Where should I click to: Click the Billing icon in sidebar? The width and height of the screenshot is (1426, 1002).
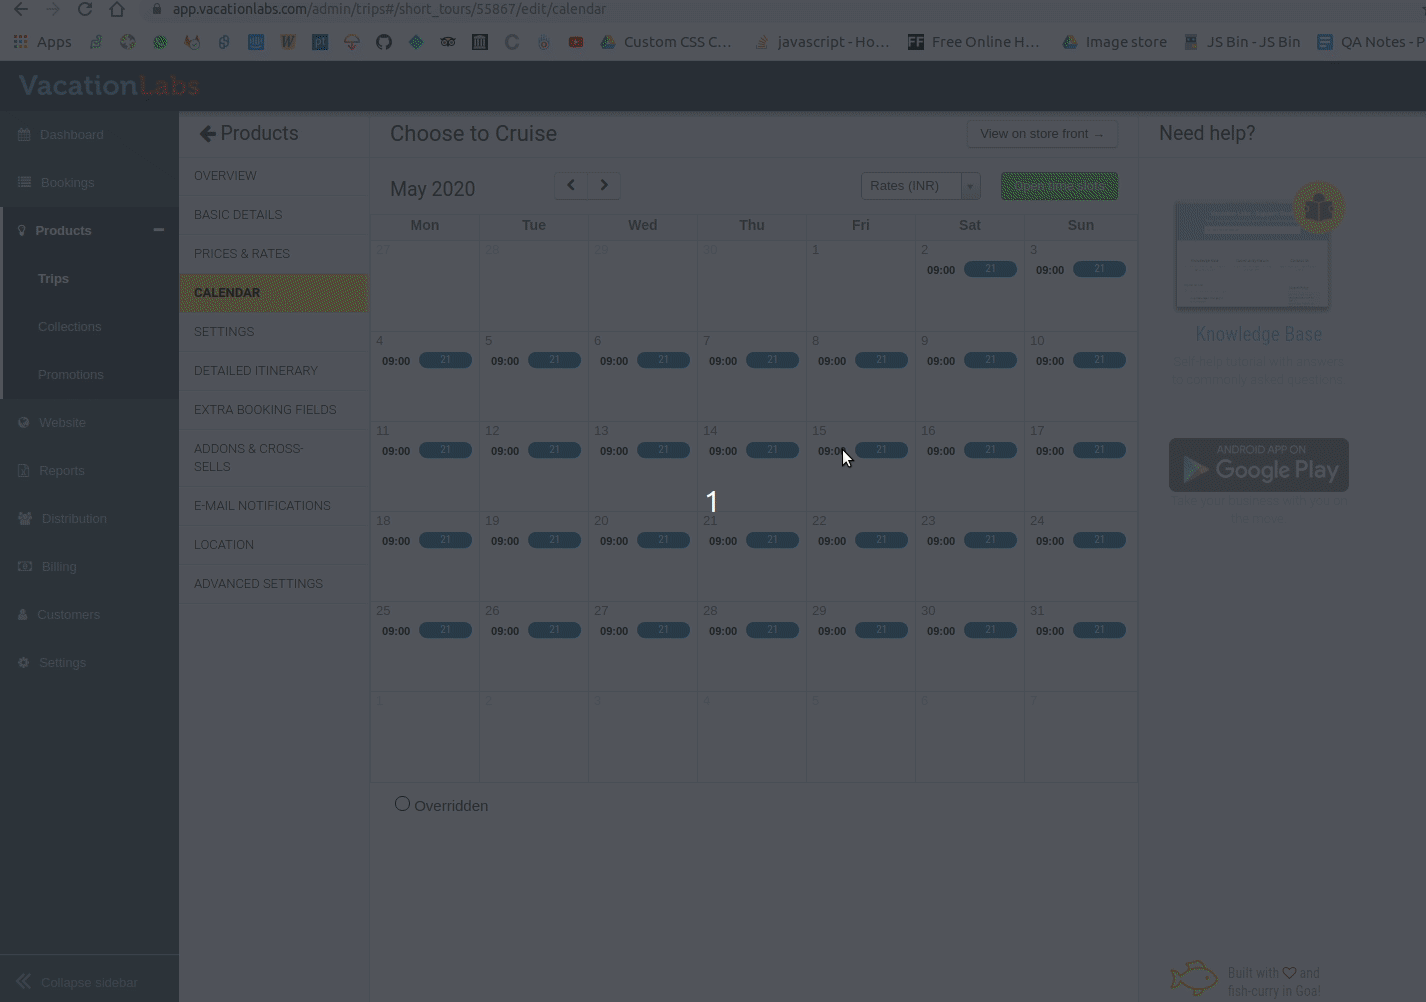(24, 567)
